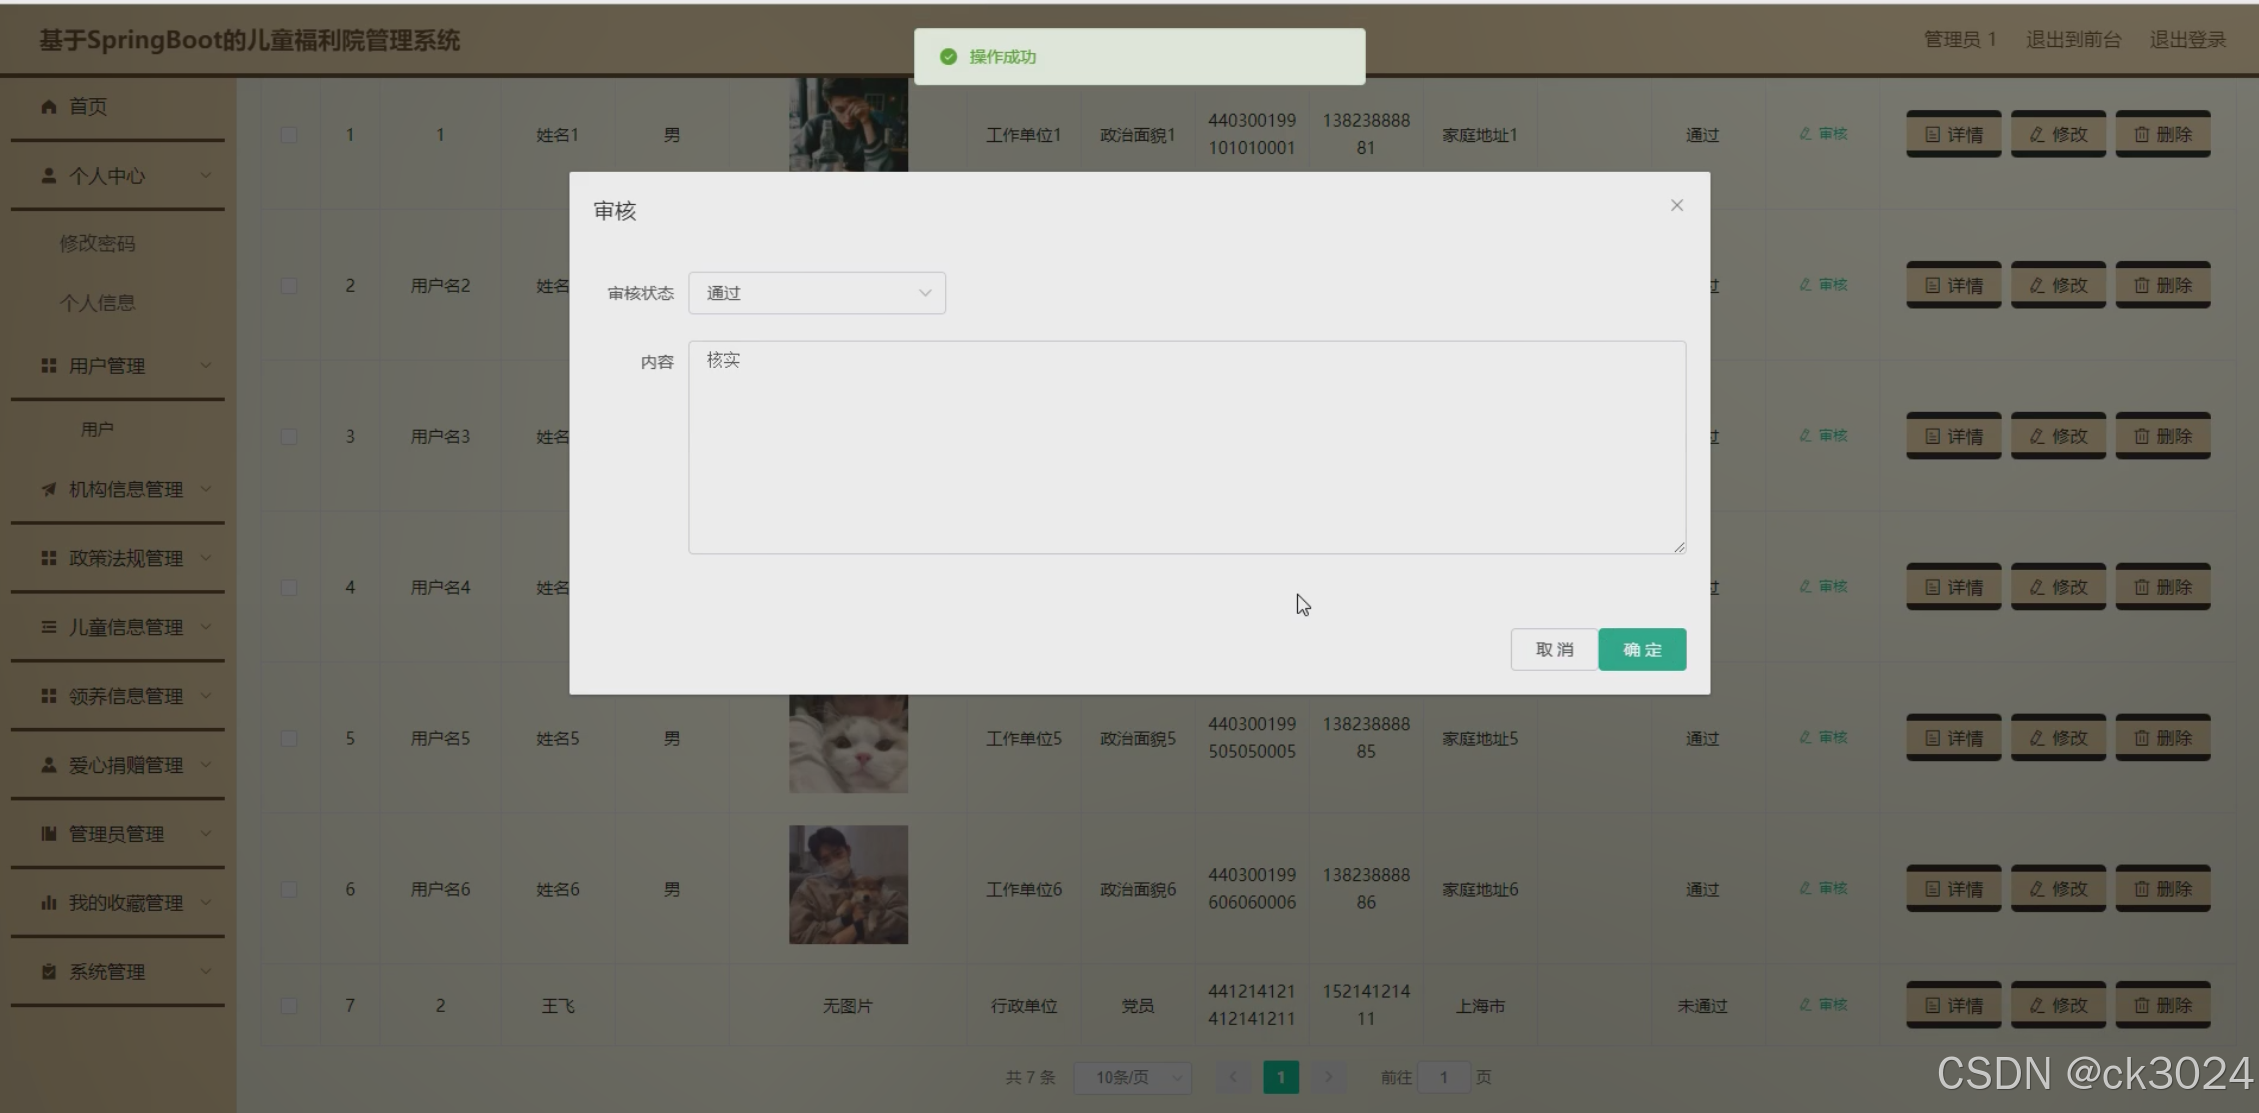Click 退出登录 in the header
The width and height of the screenshot is (2259, 1113).
click(x=2187, y=40)
